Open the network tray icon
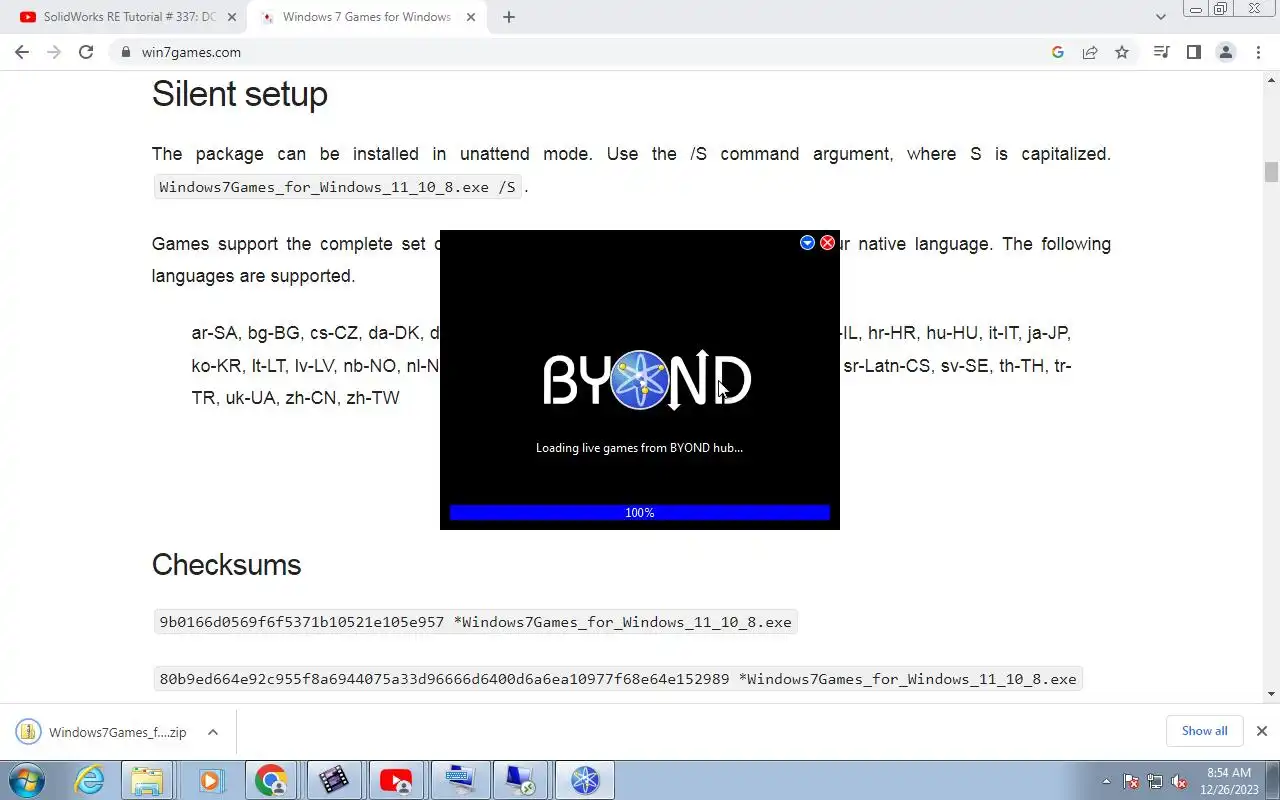 point(1155,781)
